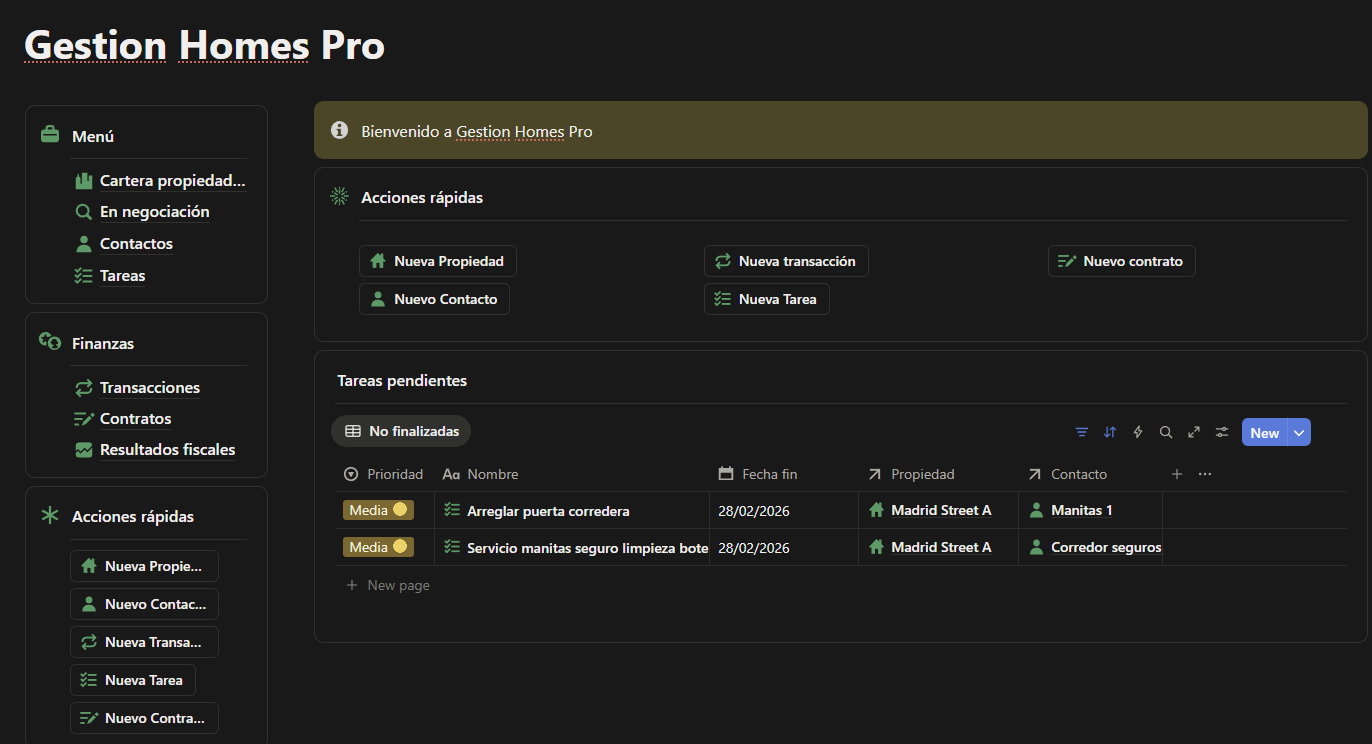Open the filter icon for Tareas pendientes
Image resolution: width=1372 pixels, height=744 pixels.
click(1081, 431)
